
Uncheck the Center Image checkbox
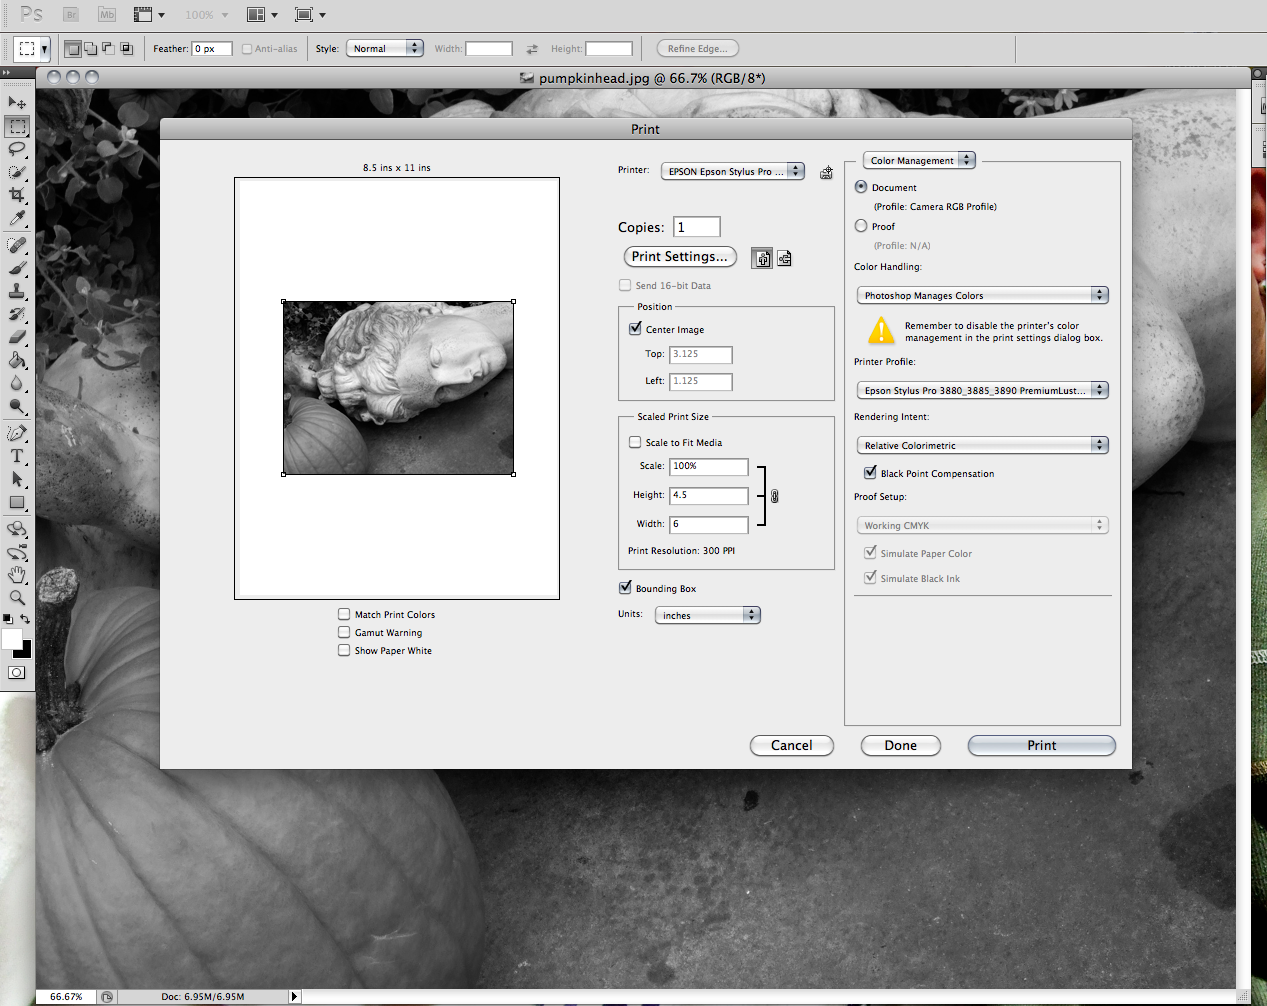(635, 329)
